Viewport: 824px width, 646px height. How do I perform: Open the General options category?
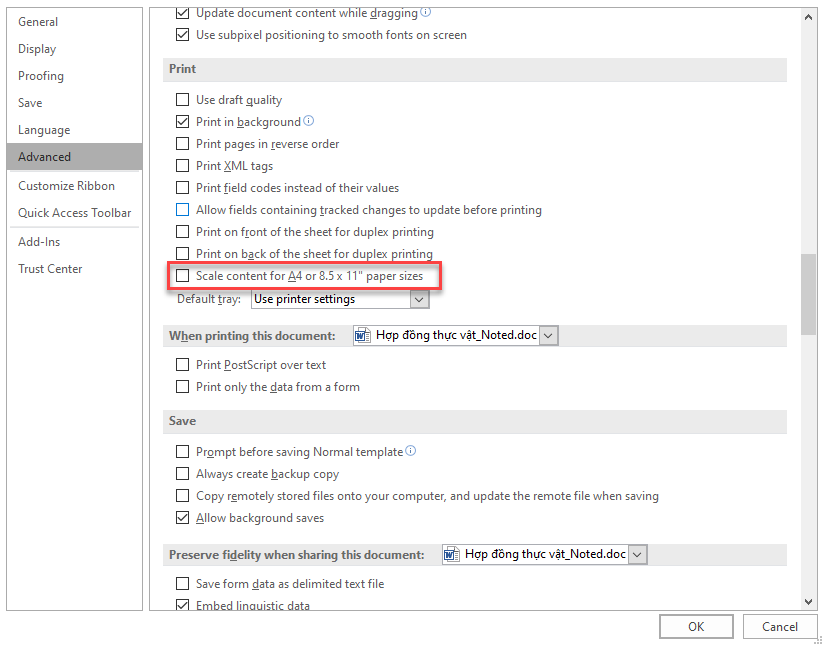coord(75,22)
